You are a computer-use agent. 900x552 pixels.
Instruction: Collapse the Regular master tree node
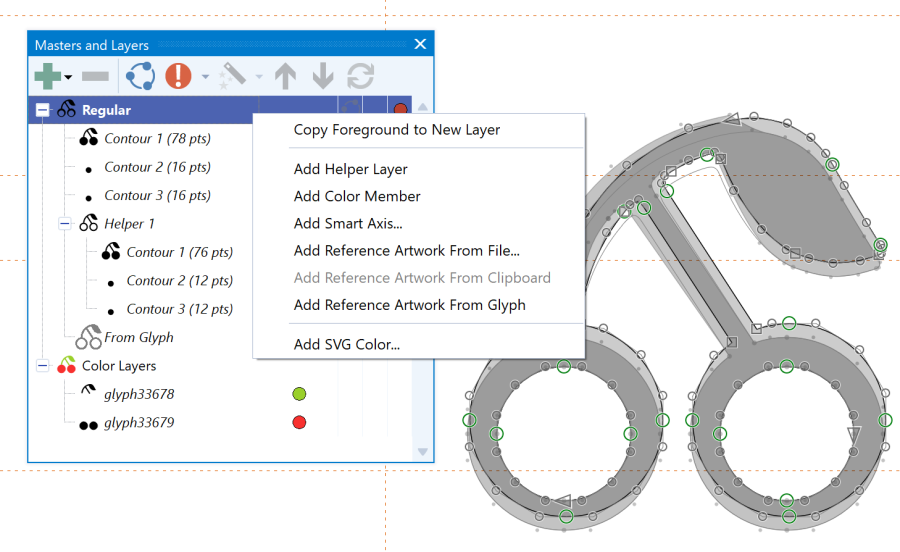tap(42, 110)
